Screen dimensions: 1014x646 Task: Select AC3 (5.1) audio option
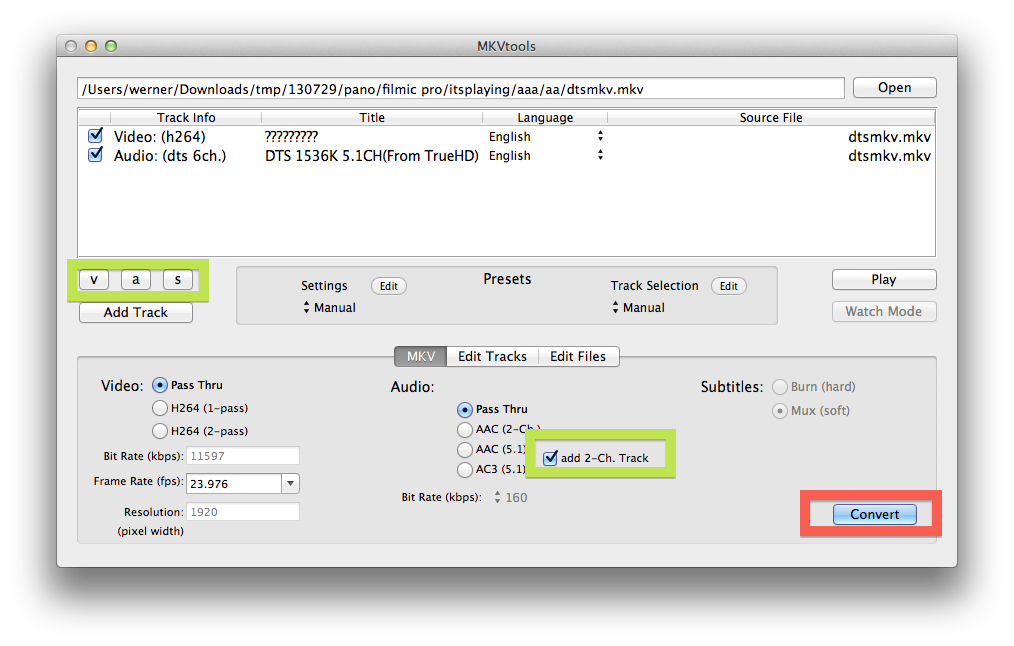[464, 469]
